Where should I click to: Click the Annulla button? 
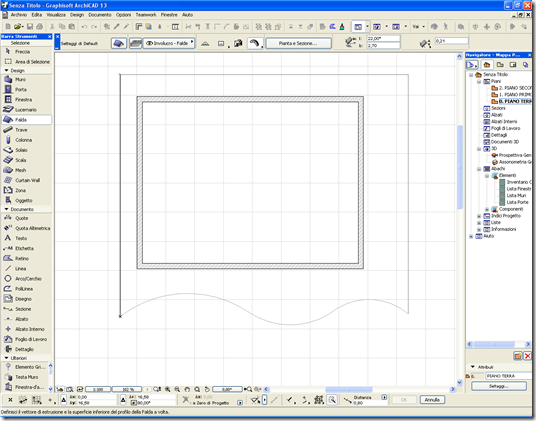[x=432, y=400]
